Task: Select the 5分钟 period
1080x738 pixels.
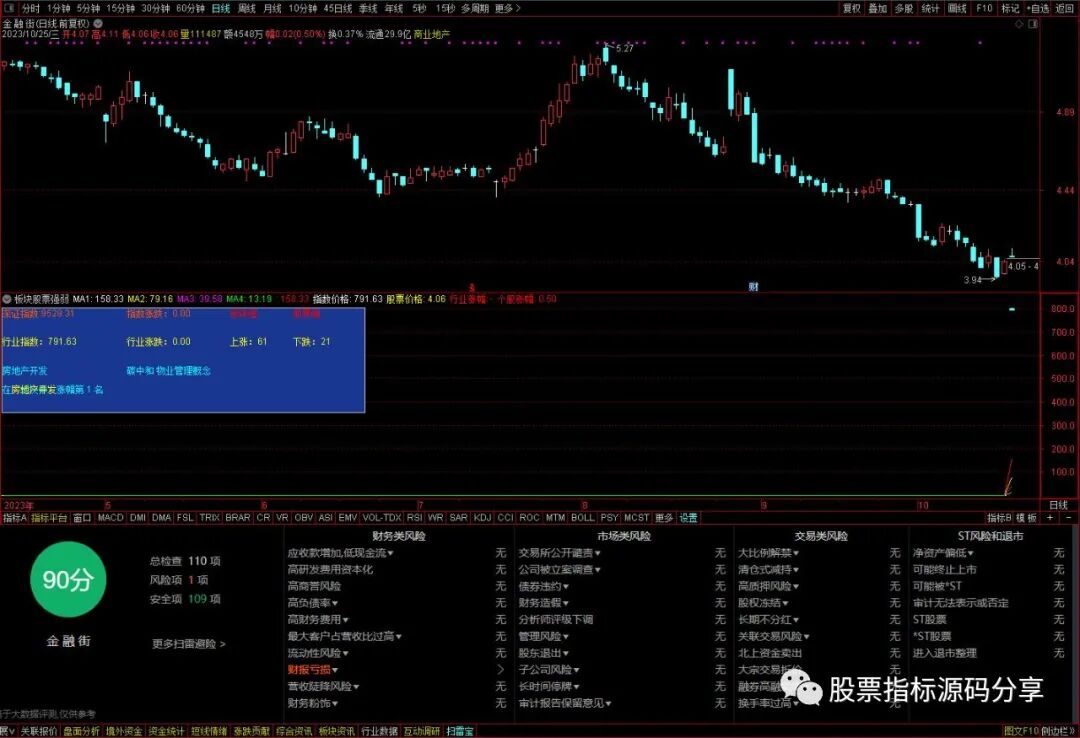Action: click(x=88, y=8)
